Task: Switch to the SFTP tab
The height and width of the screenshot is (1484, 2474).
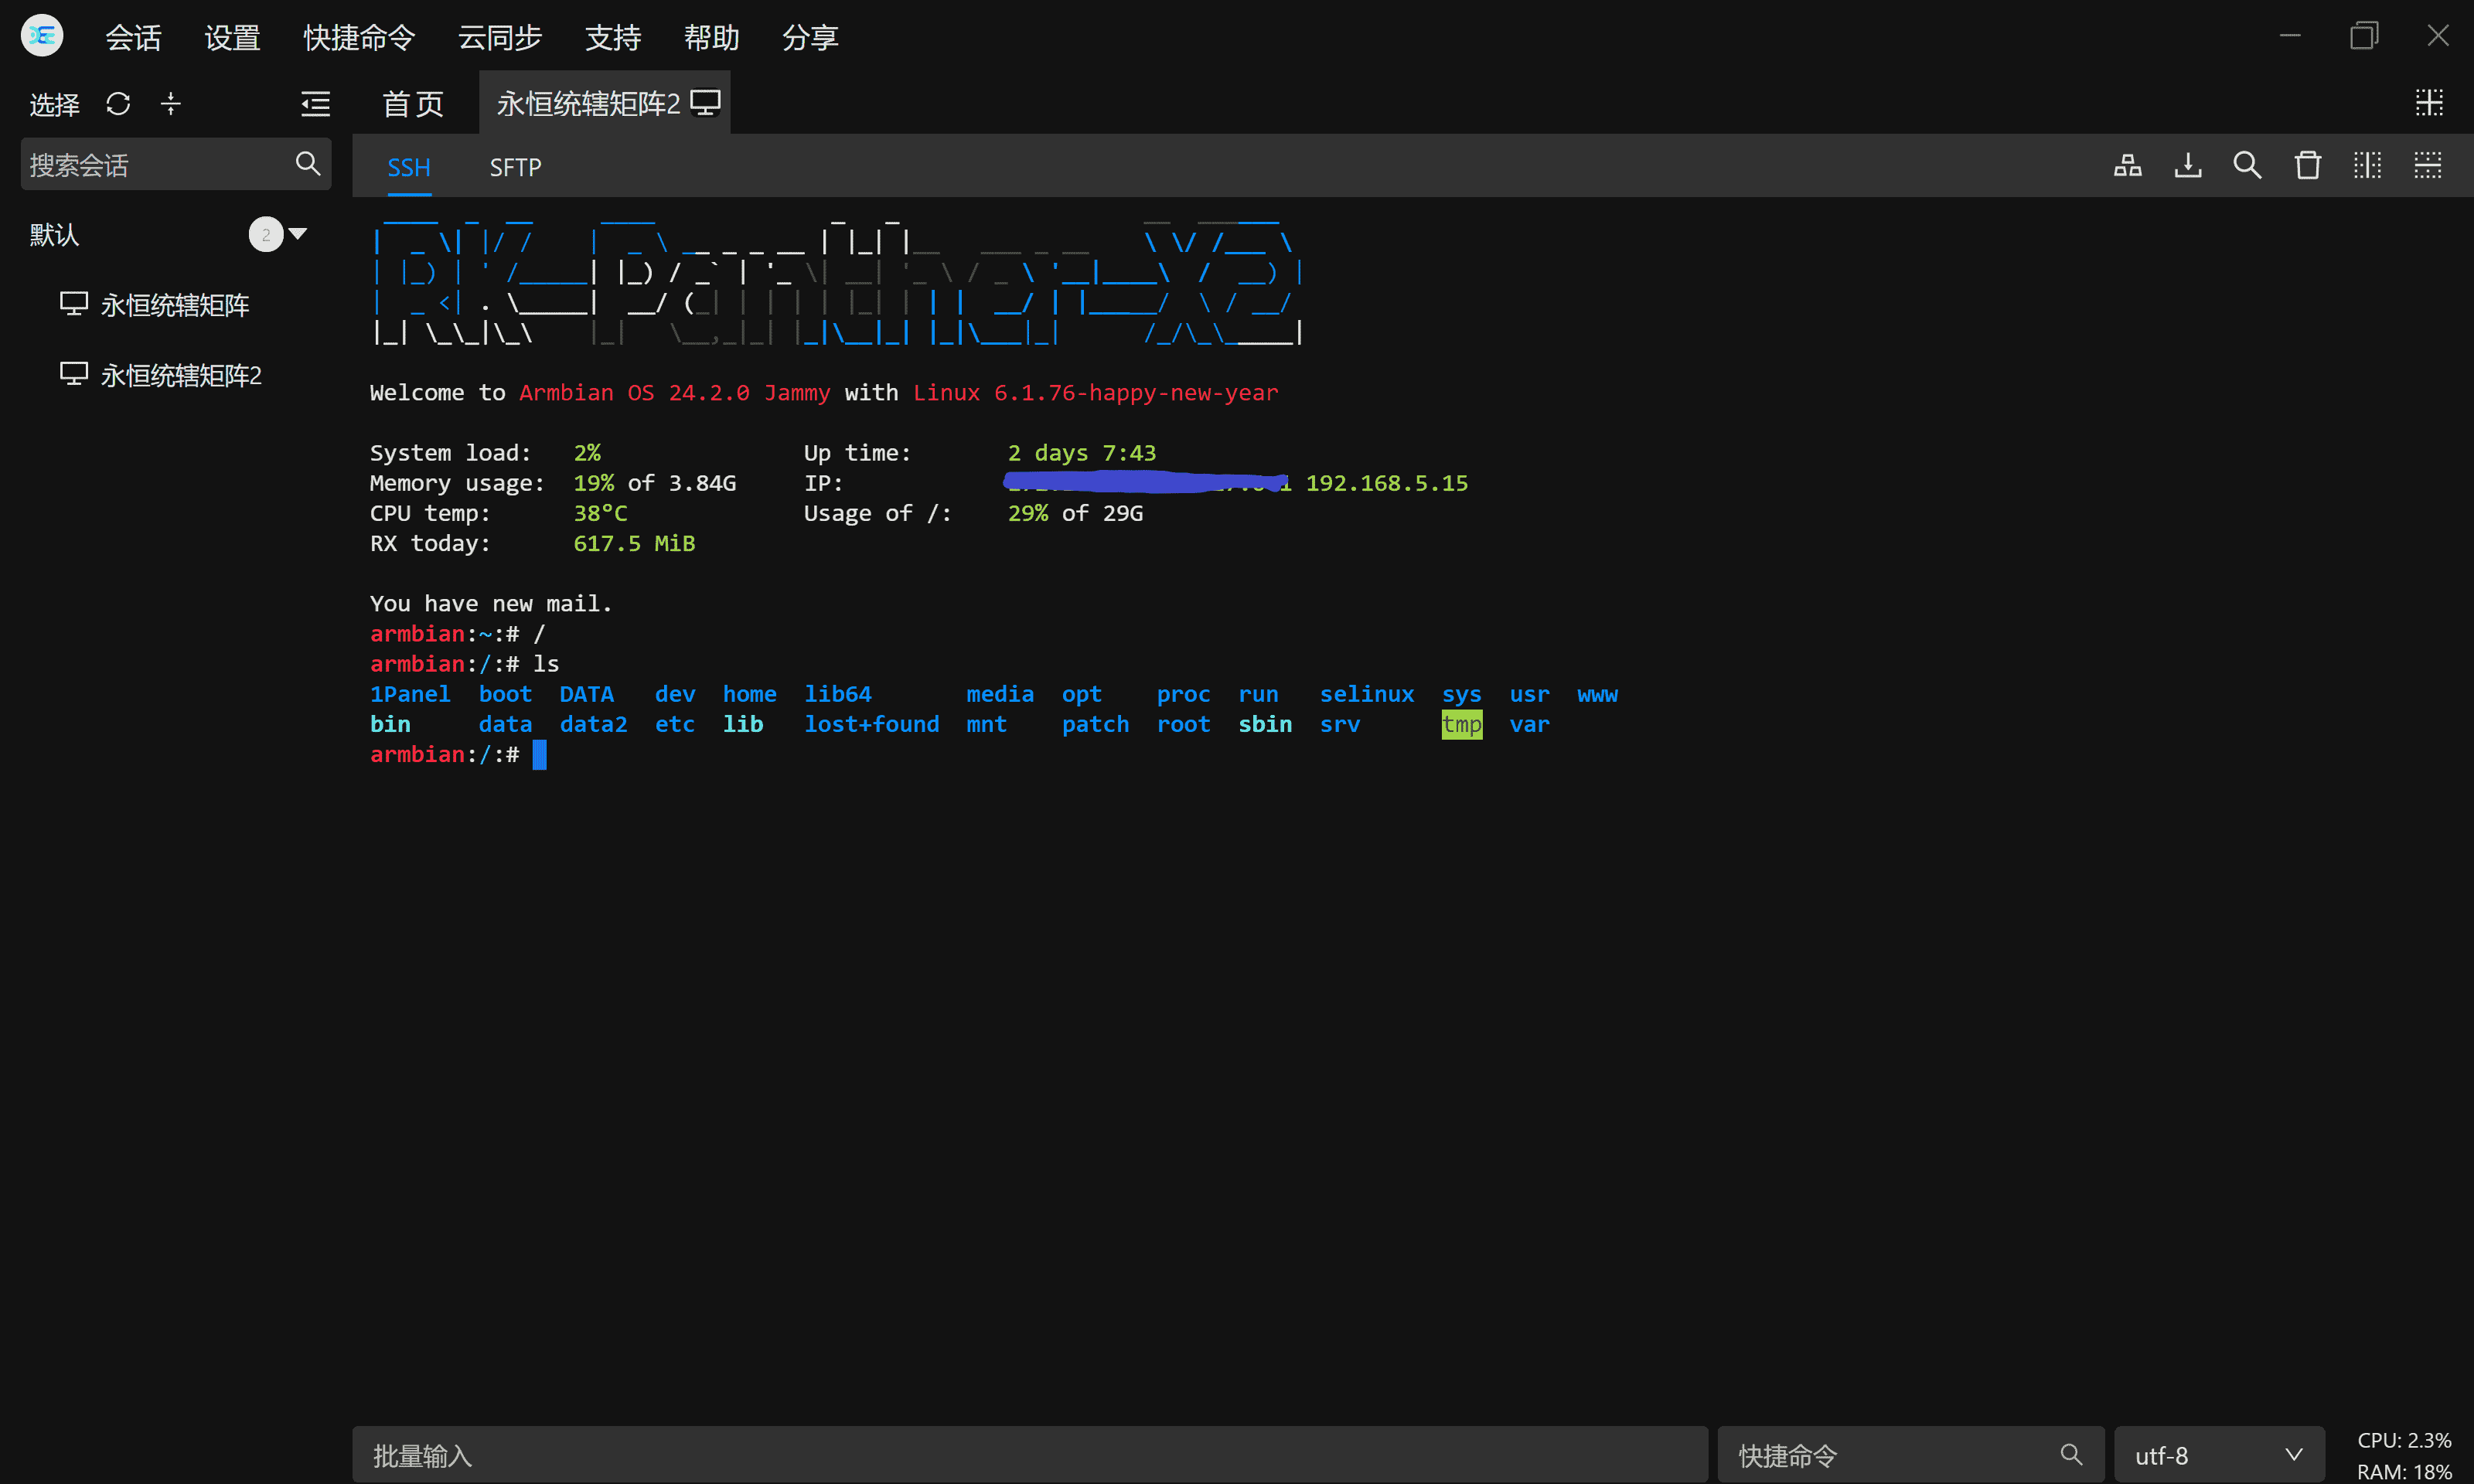Action: click(x=515, y=167)
